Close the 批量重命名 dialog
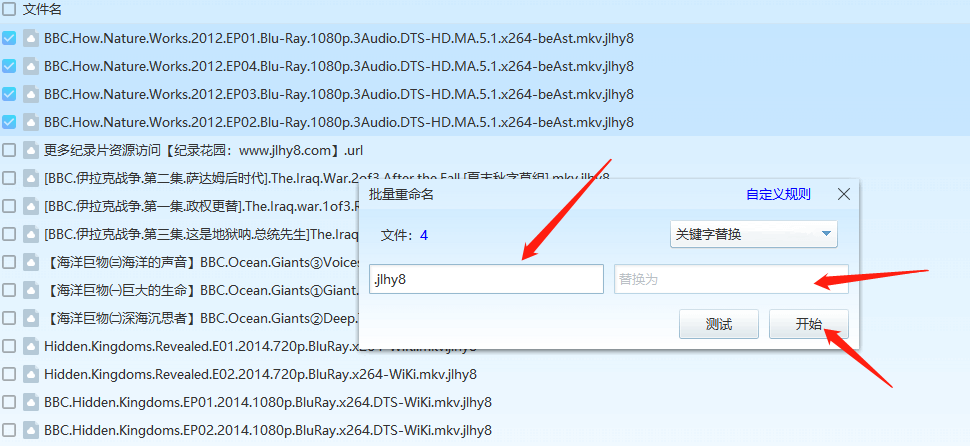The width and height of the screenshot is (970, 446). pos(843,194)
